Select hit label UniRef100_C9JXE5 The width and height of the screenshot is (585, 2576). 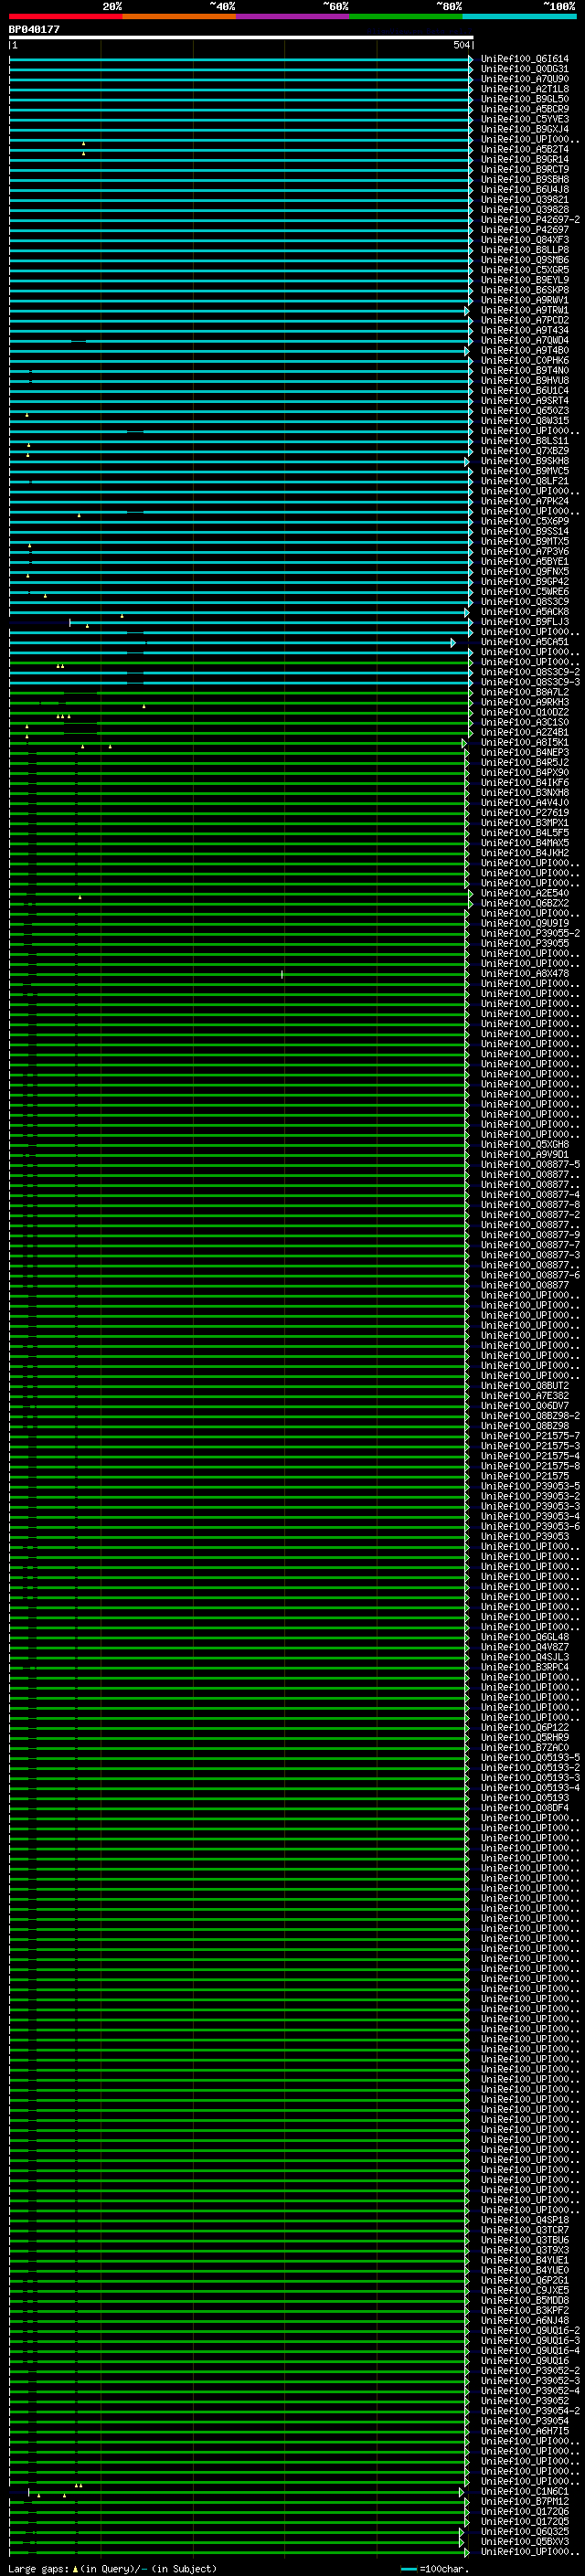[x=525, y=2290]
